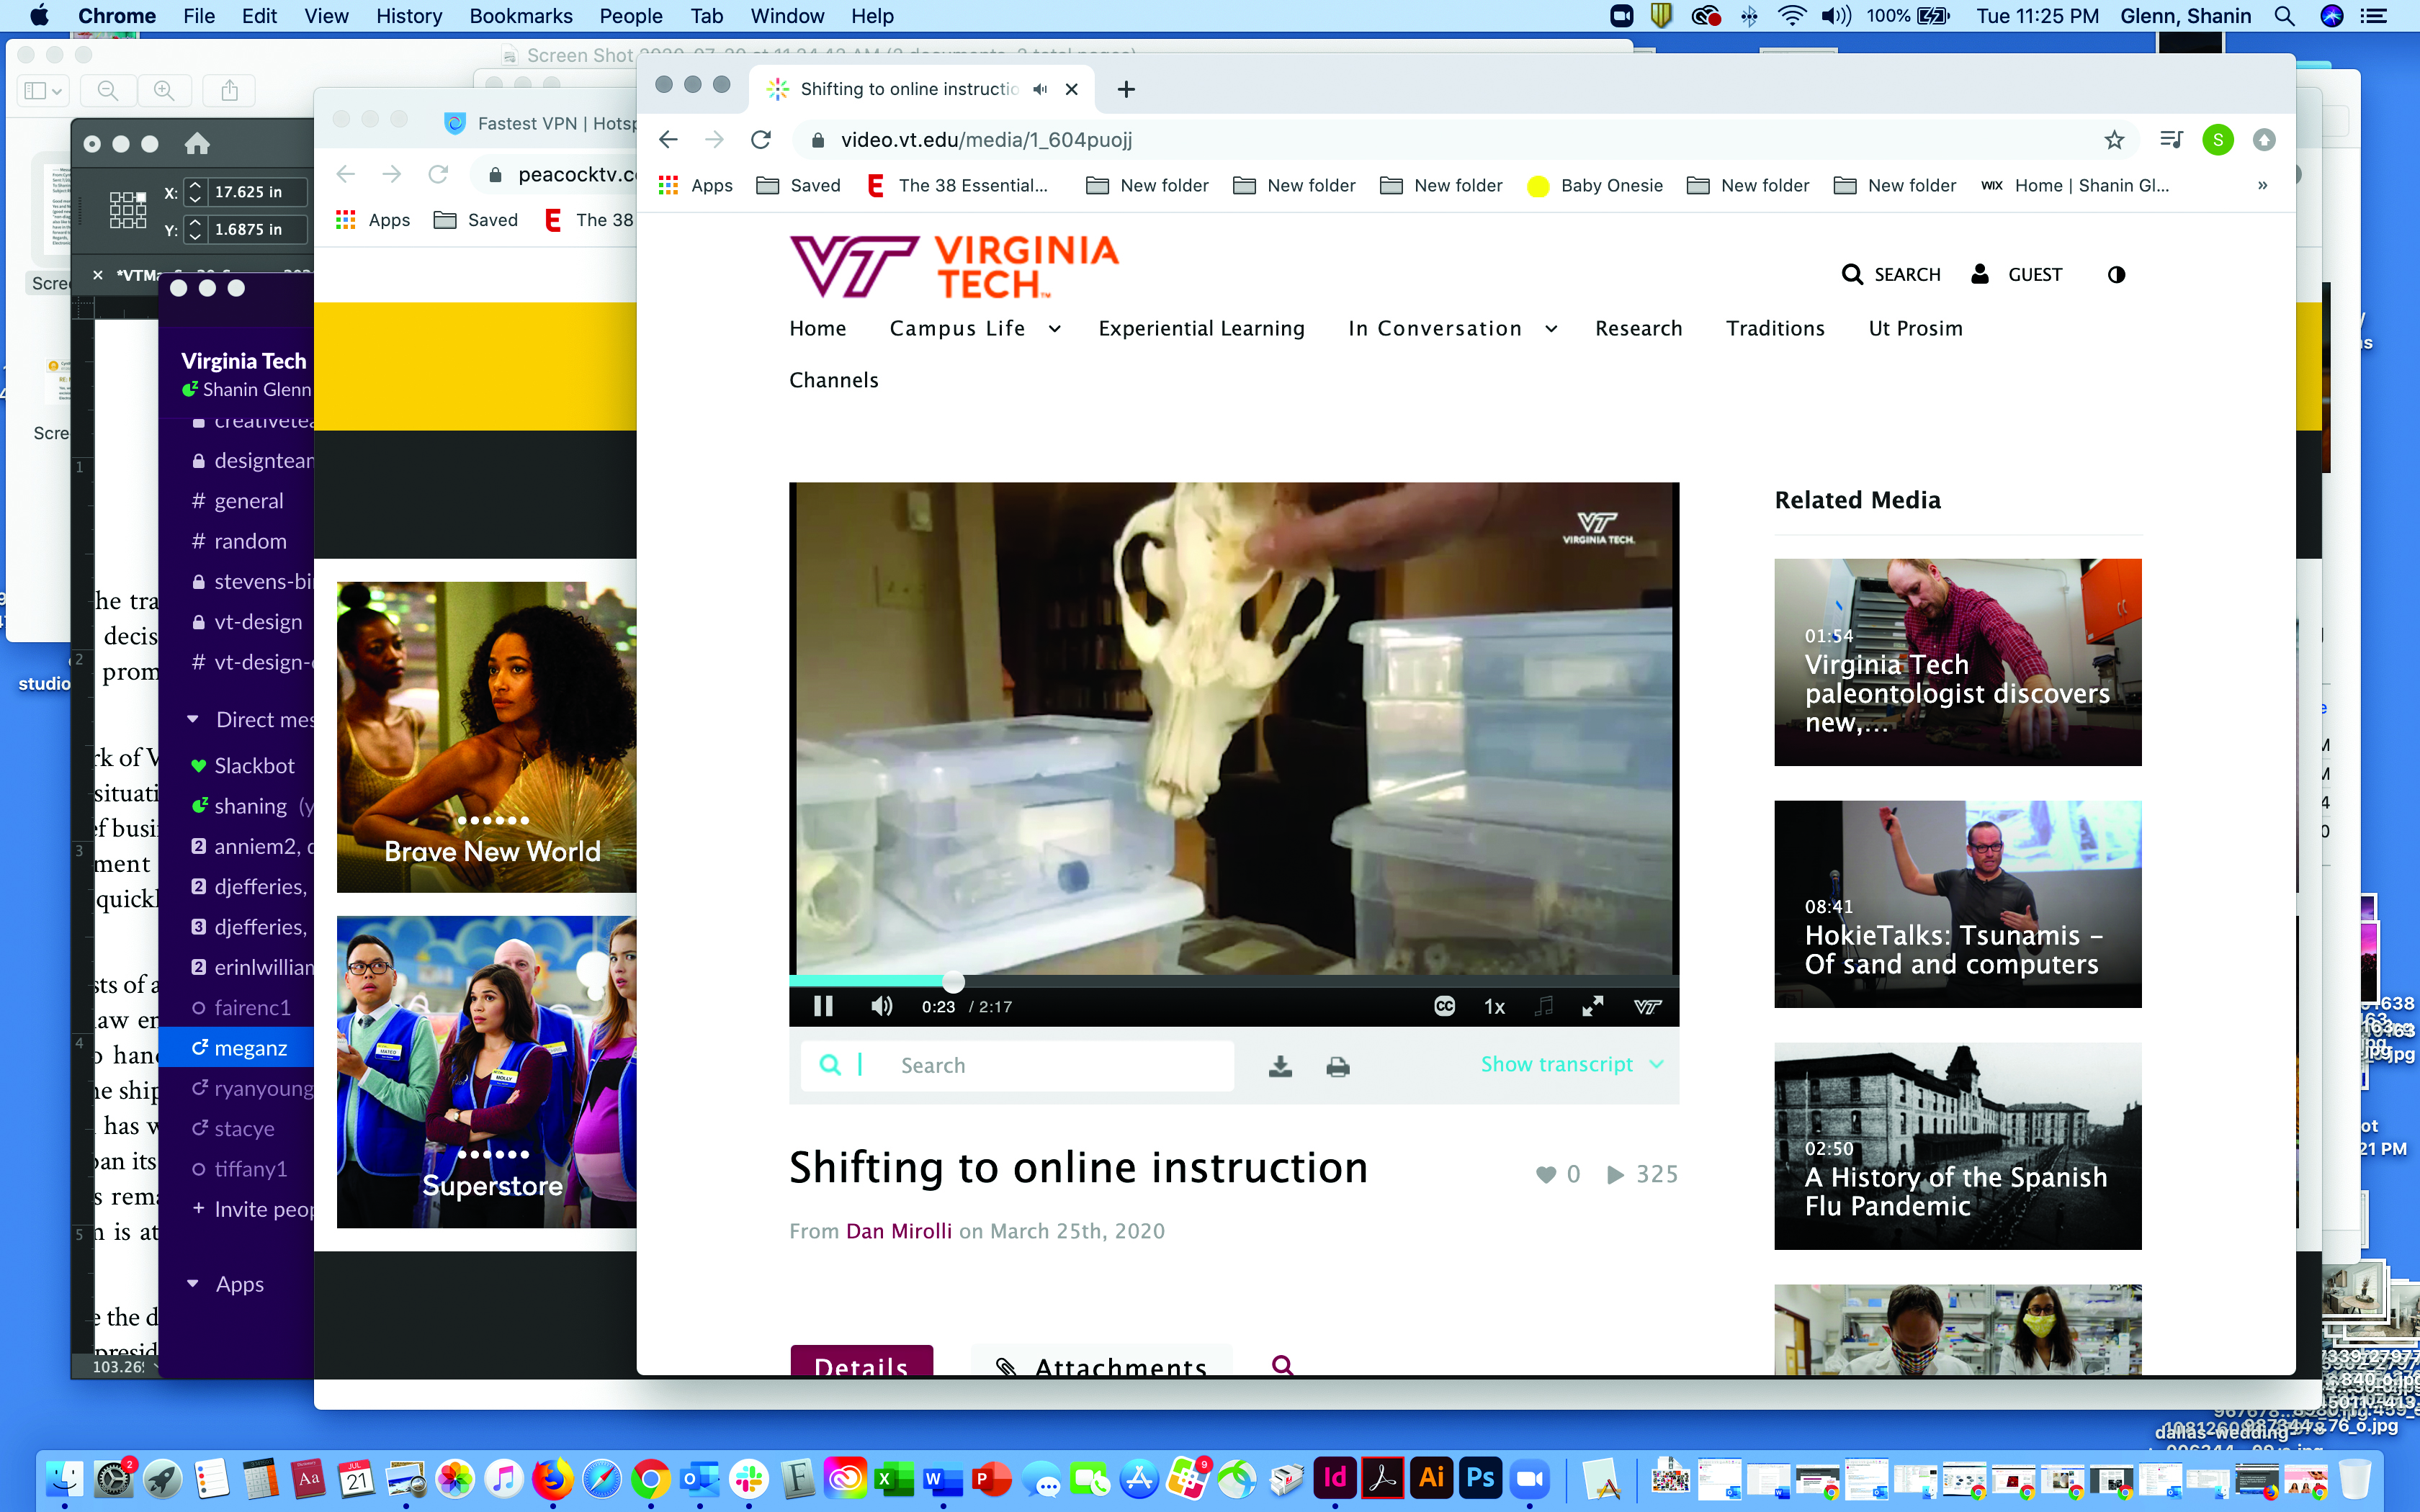Mute tab audio speaker icon

pyautogui.click(x=1040, y=89)
